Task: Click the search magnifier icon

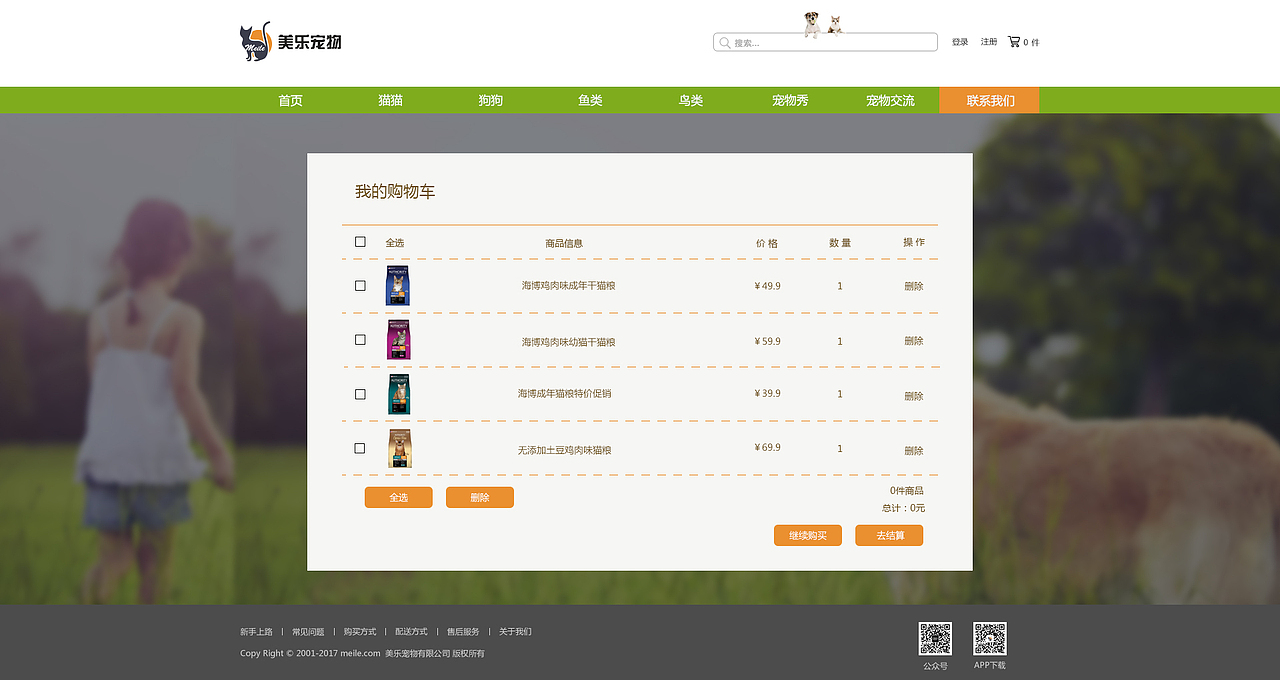Action: (x=724, y=43)
